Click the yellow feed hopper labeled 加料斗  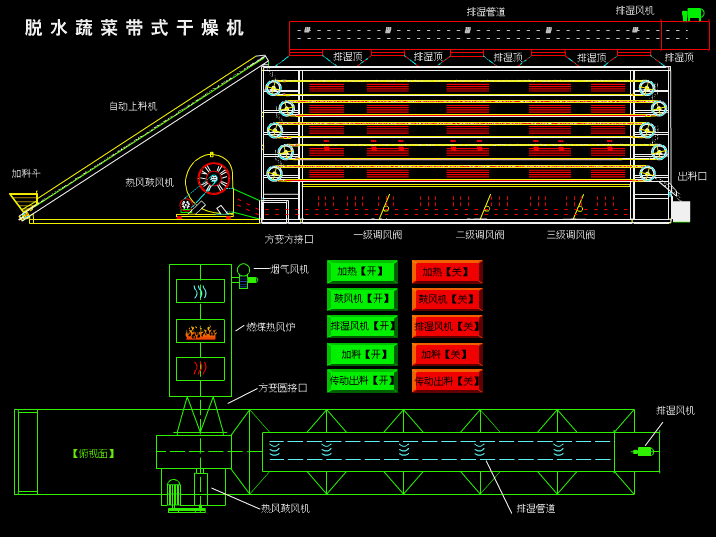click(24, 203)
